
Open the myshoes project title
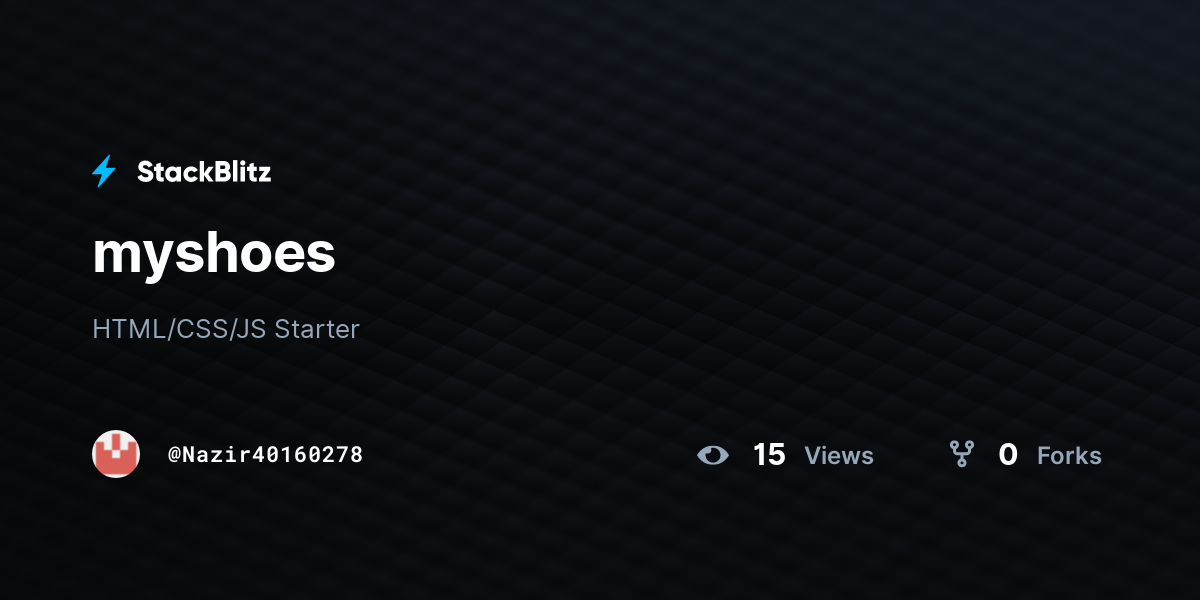click(214, 254)
